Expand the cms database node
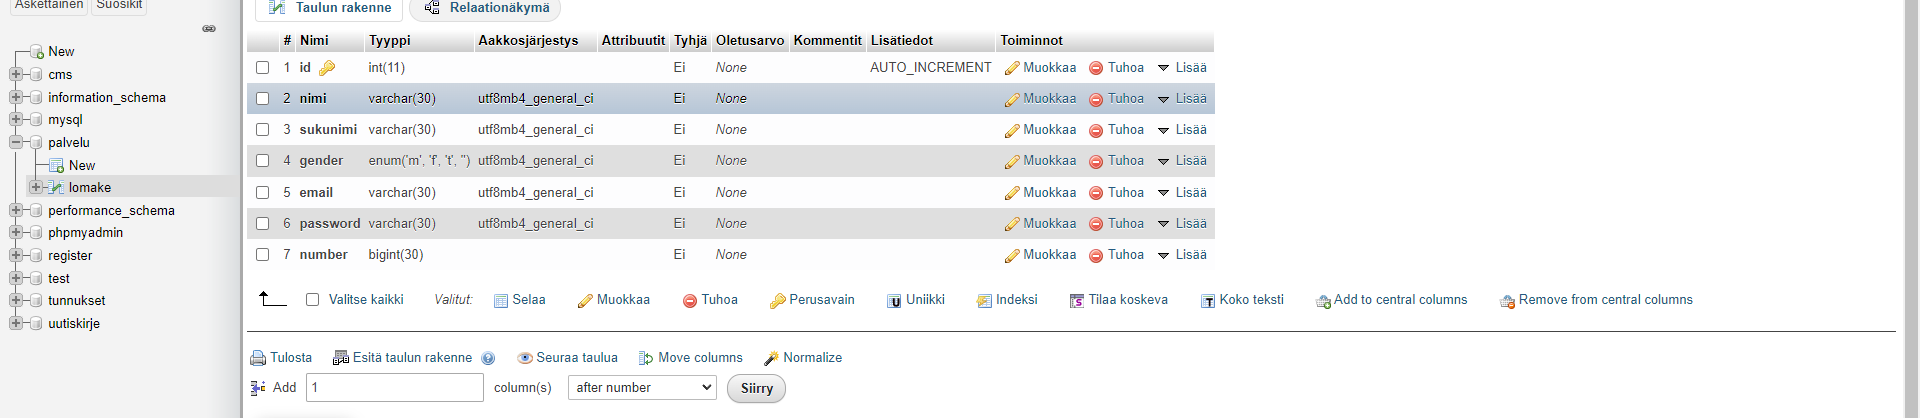Screen dimensions: 1920x418 [16, 75]
